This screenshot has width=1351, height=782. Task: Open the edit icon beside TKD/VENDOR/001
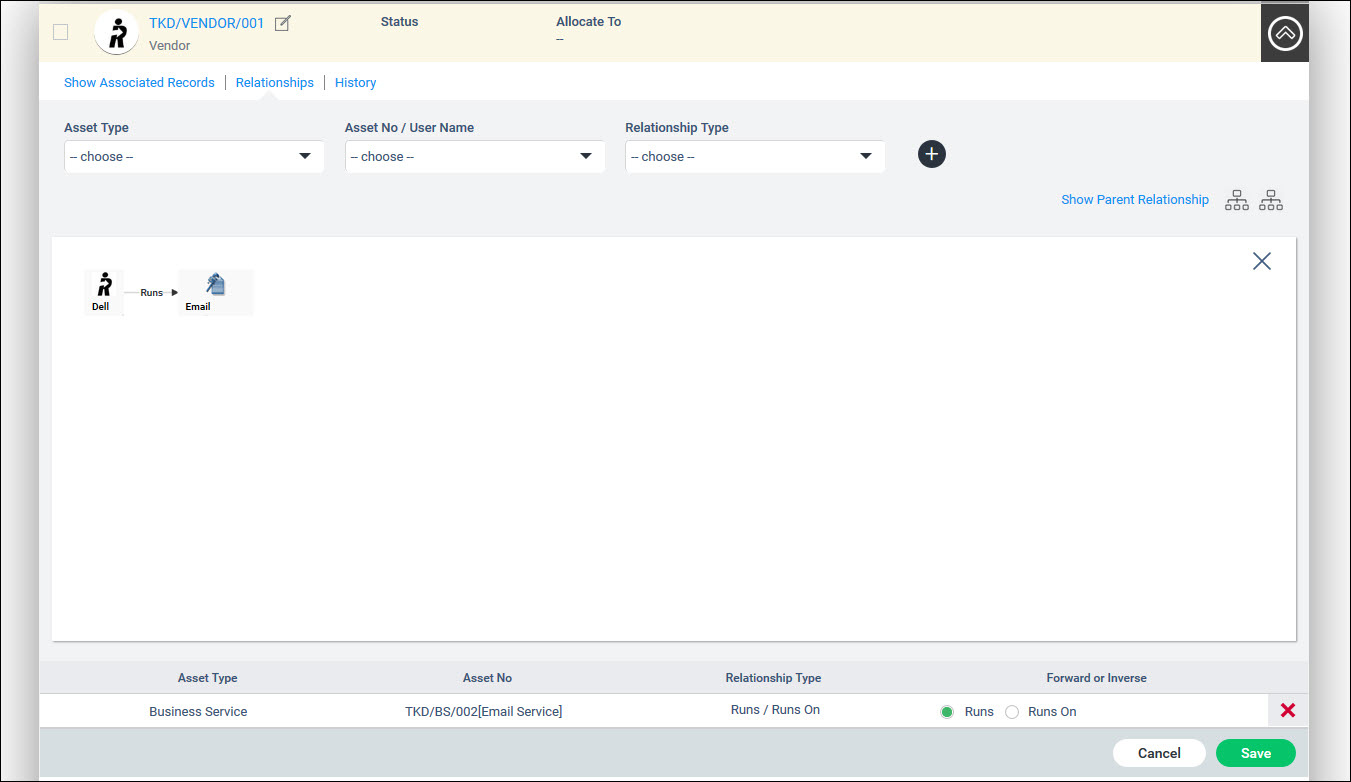point(282,22)
